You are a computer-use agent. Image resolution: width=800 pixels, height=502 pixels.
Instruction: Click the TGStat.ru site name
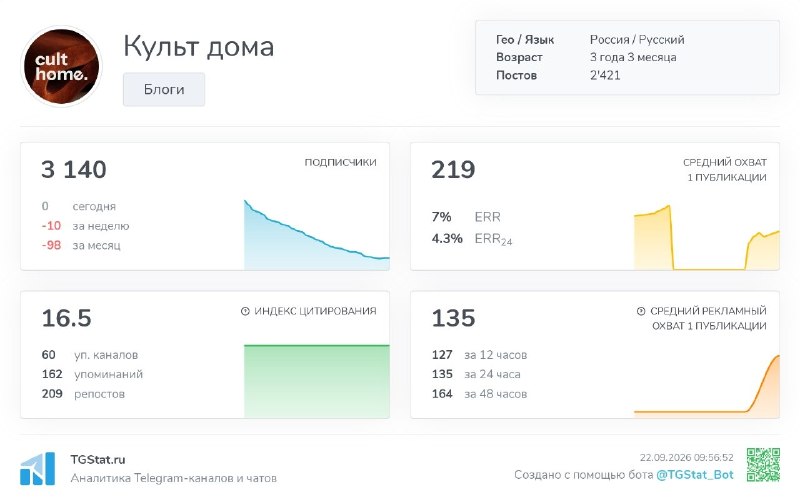[x=97, y=459]
